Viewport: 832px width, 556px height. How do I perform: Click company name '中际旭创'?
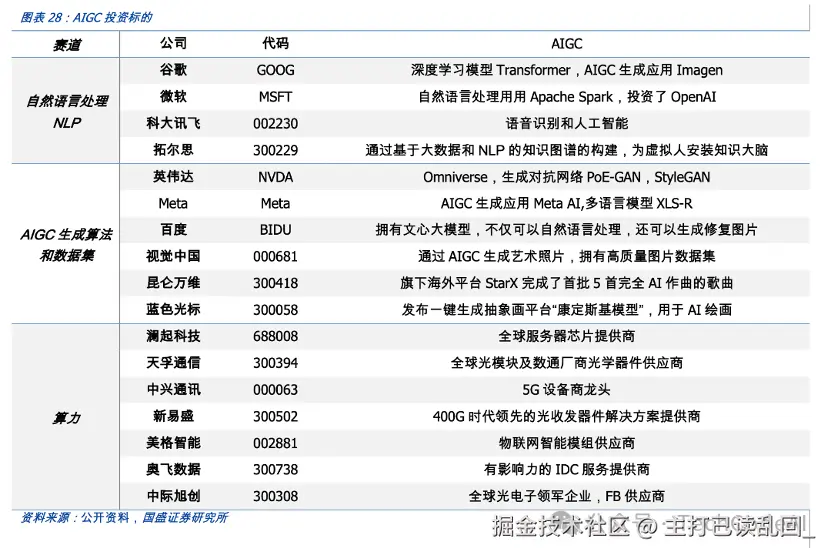[x=174, y=496]
